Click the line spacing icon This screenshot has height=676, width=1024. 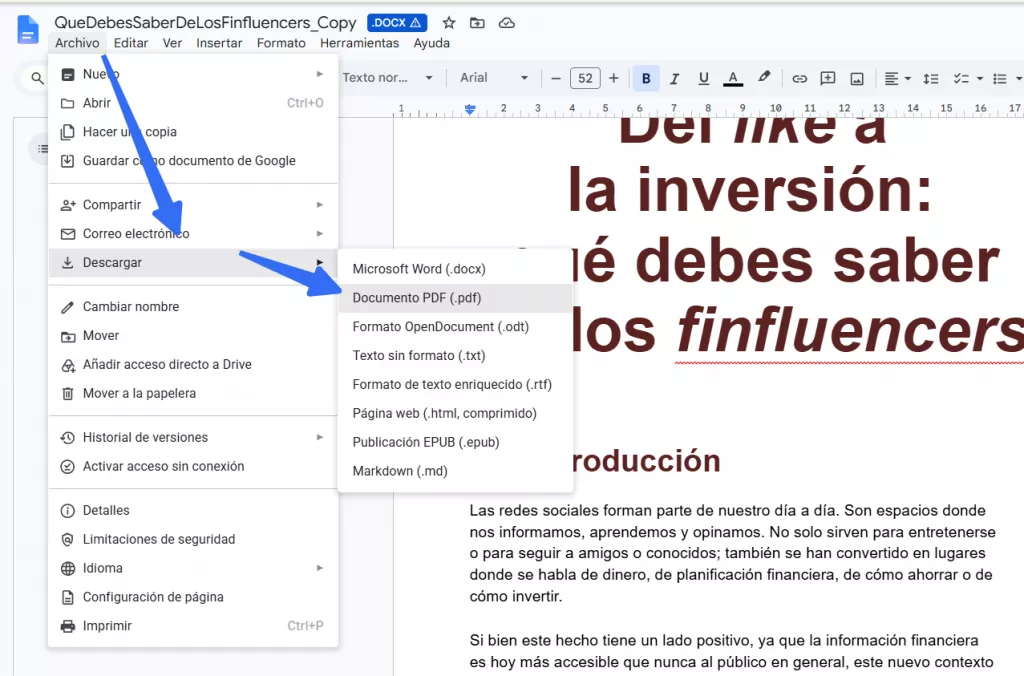(x=931, y=78)
